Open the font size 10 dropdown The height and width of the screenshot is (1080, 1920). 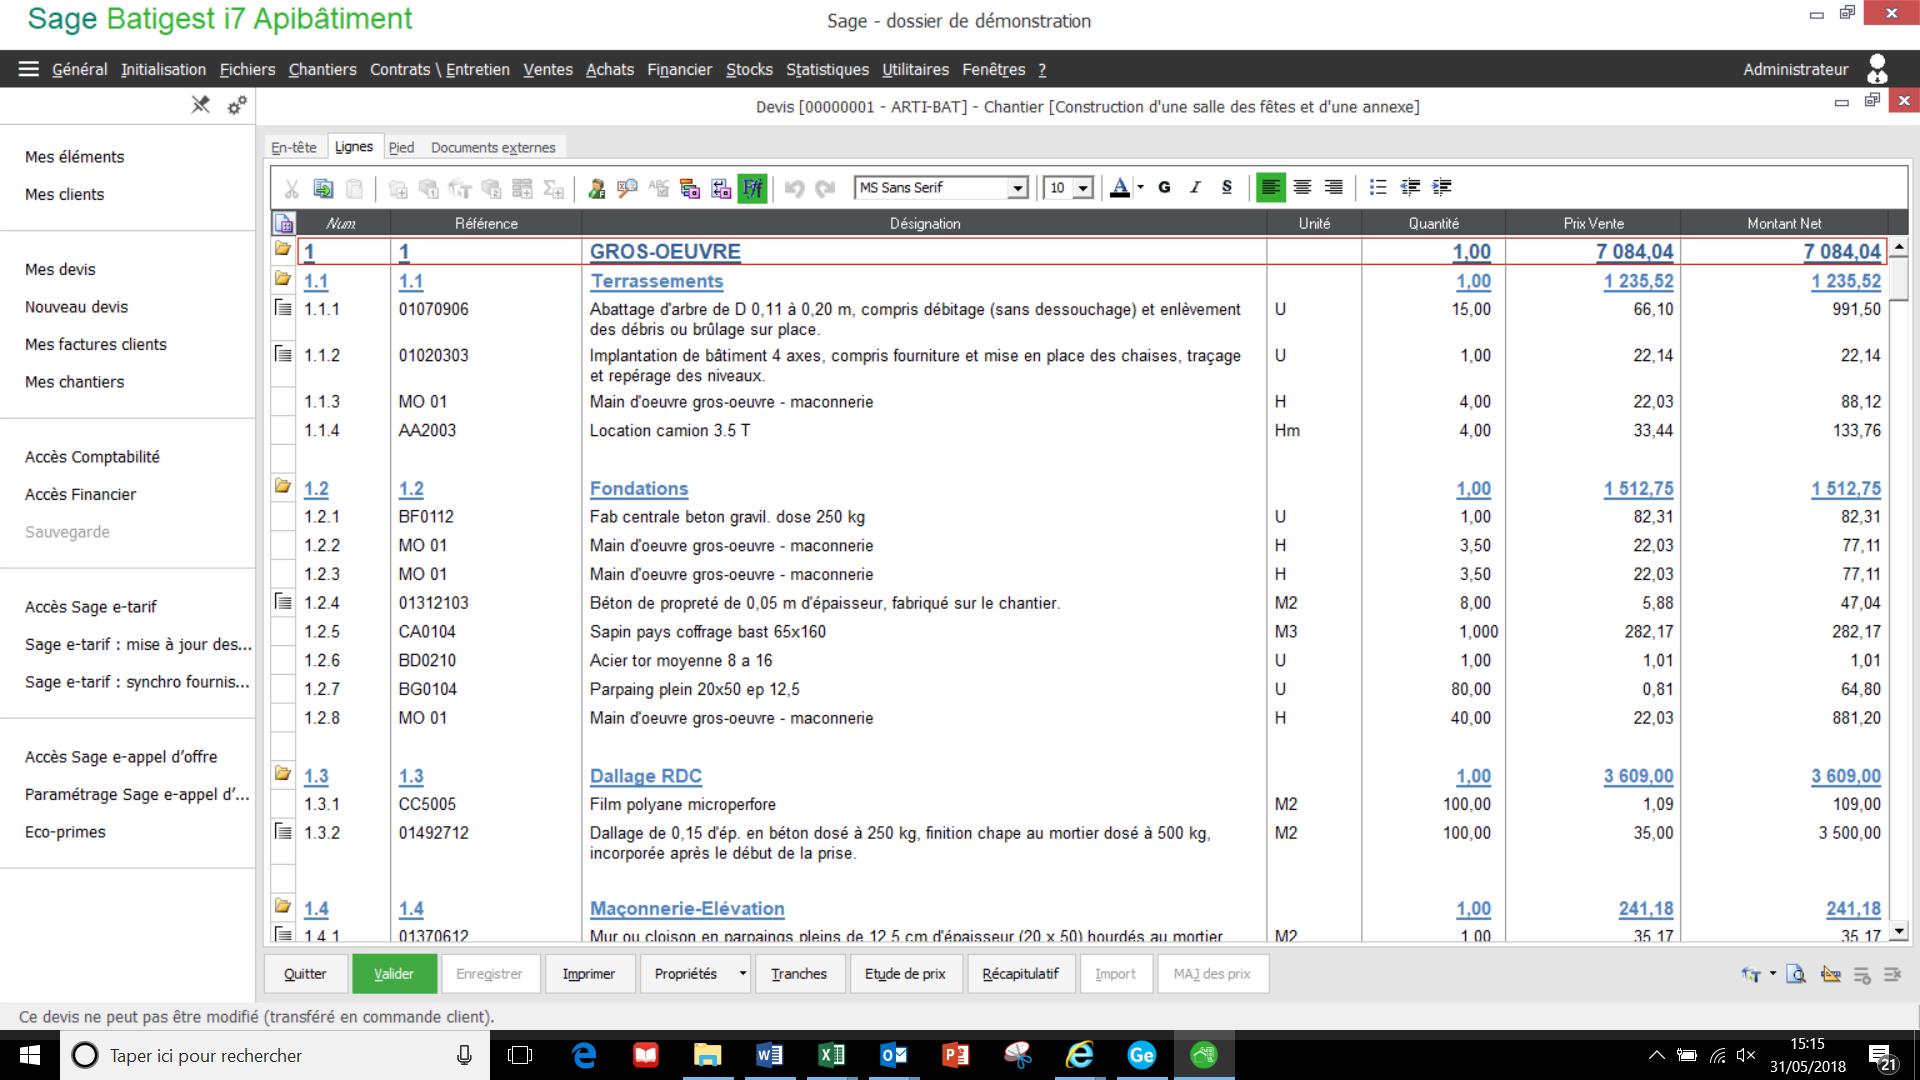(1082, 188)
